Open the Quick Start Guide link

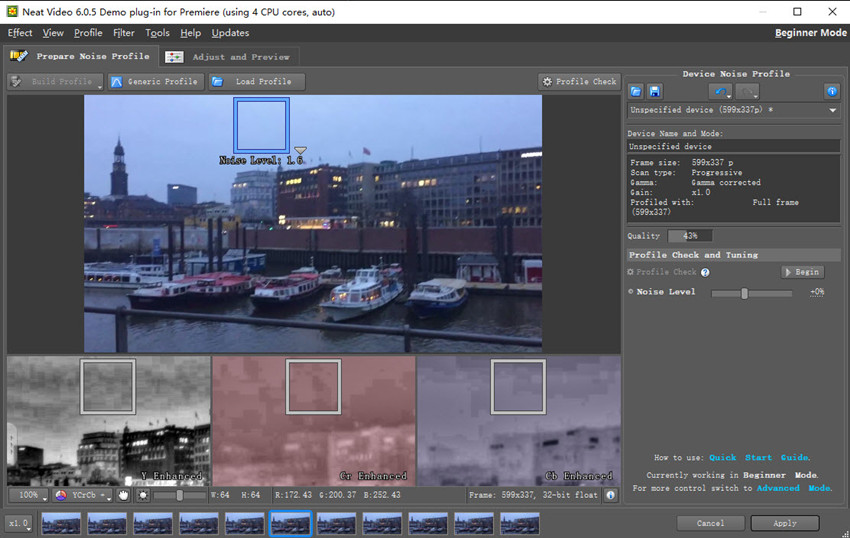pyautogui.click(x=759, y=458)
